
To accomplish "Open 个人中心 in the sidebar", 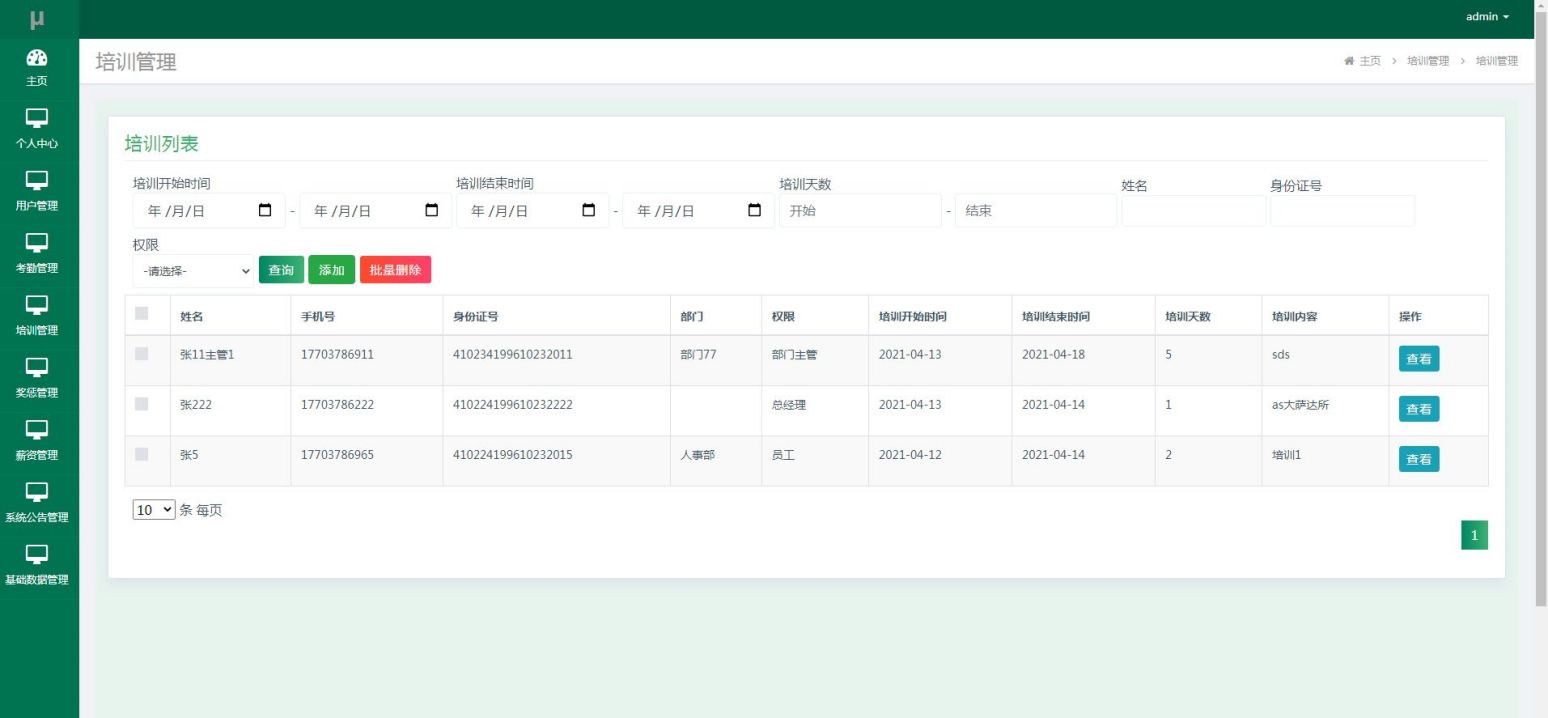I will pos(37,130).
